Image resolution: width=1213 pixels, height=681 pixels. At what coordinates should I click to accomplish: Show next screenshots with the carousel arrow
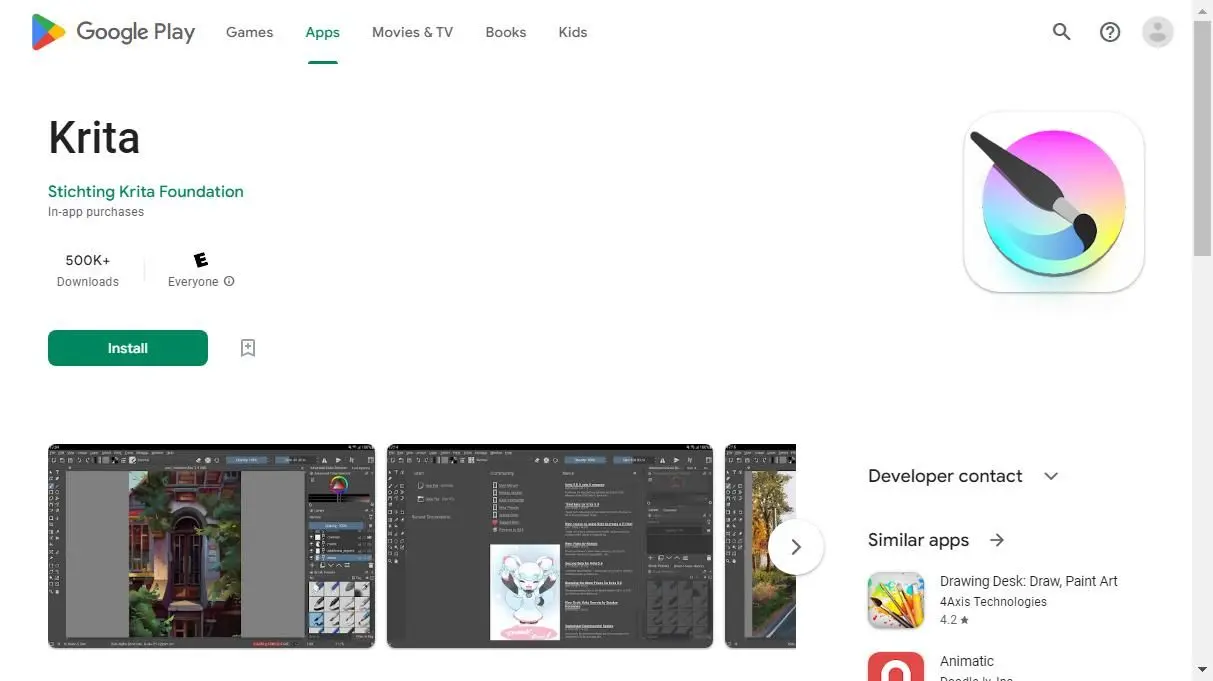point(796,546)
